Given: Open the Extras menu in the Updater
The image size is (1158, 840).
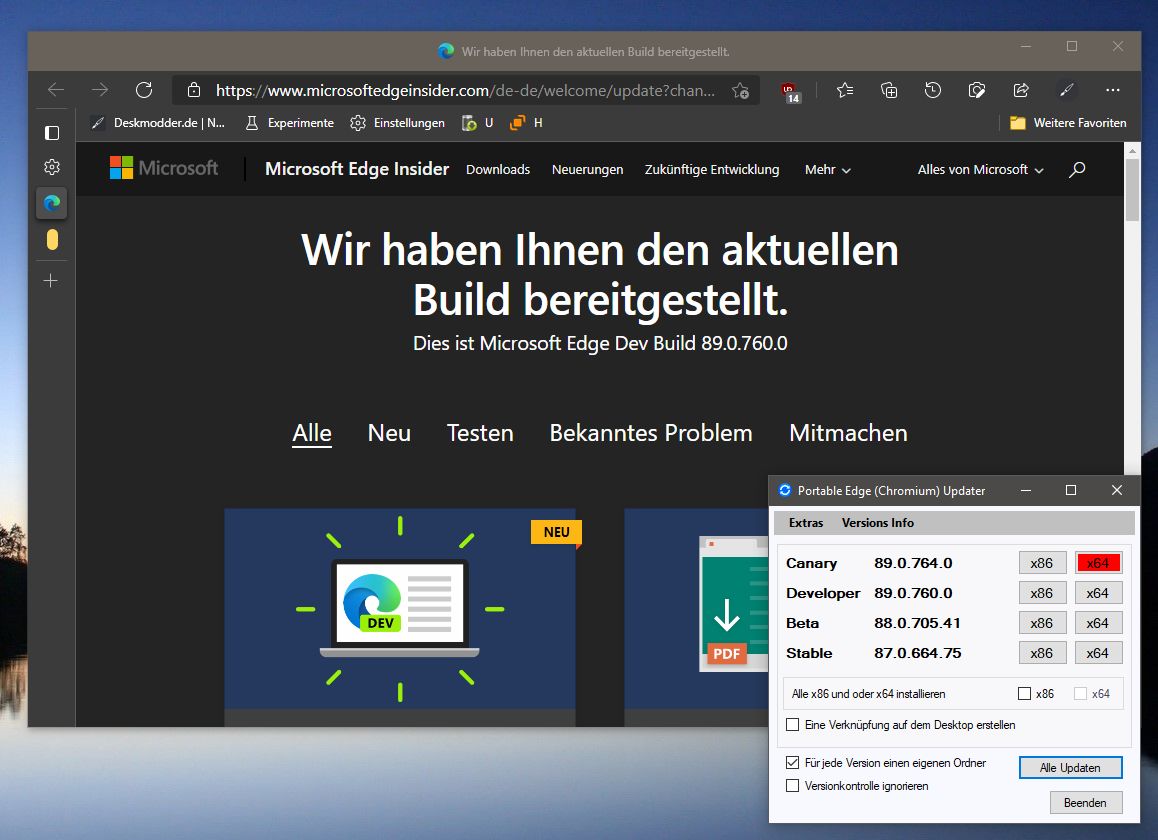Looking at the screenshot, I should pyautogui.click(x=806, y=522).
